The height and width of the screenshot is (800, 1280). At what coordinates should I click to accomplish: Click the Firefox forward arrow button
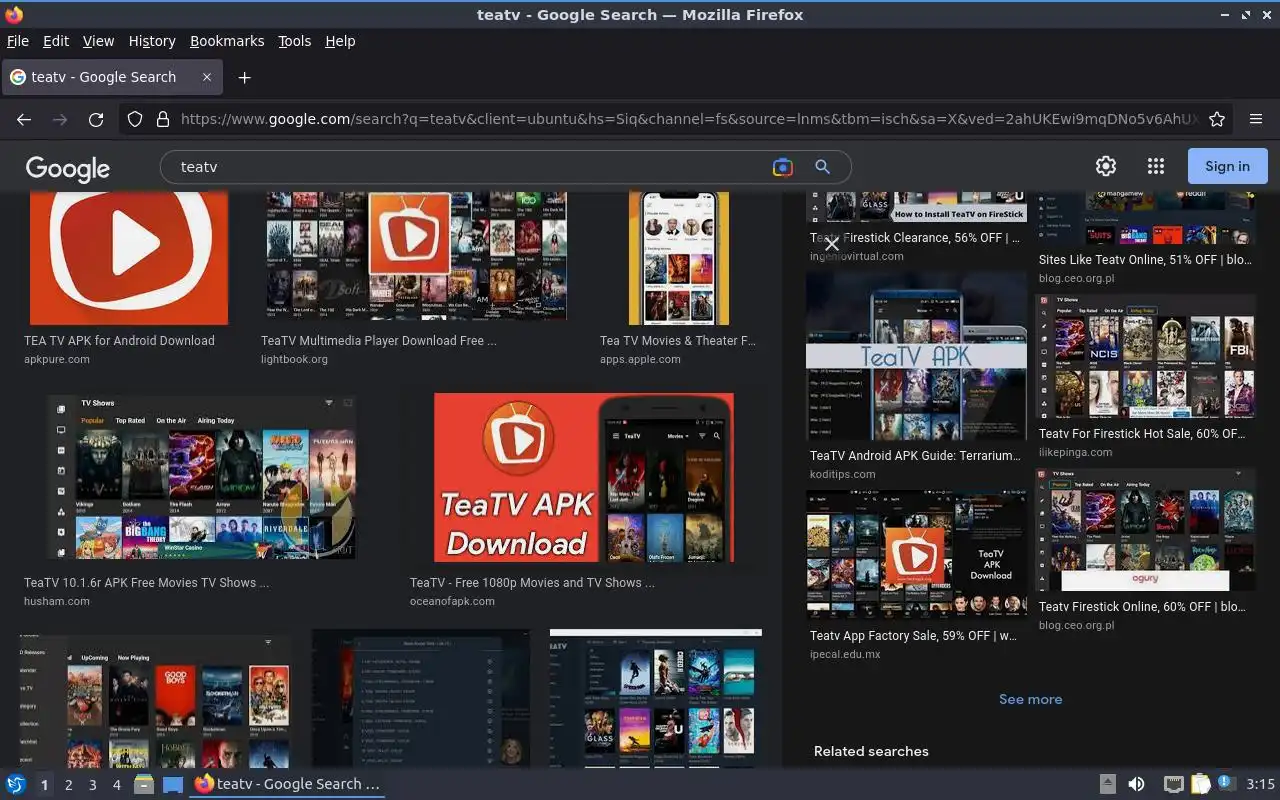click(60, 119)
